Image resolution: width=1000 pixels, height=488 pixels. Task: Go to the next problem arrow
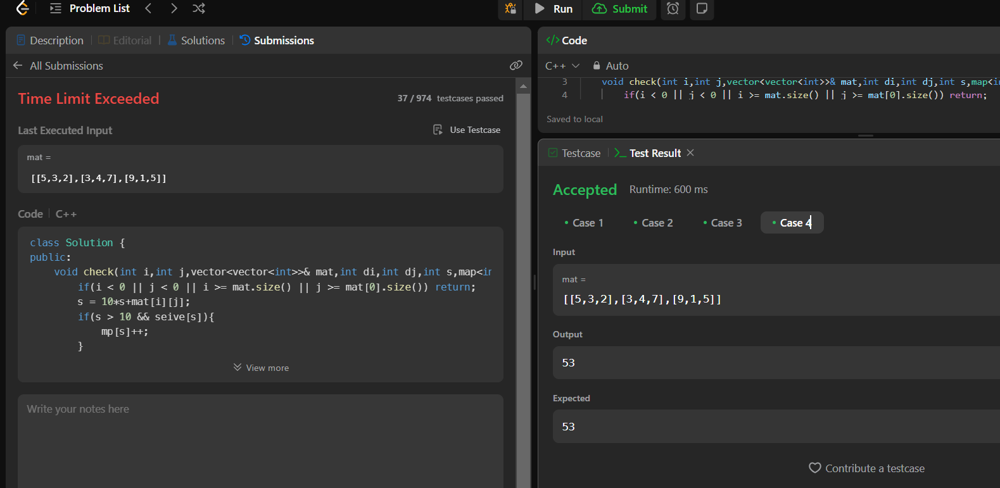tap(174, 9)
